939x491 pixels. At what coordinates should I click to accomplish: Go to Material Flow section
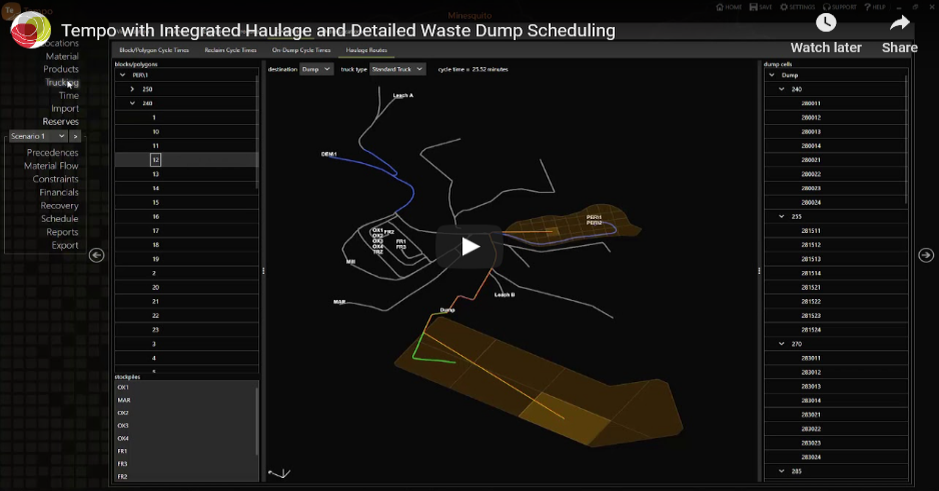click(52, 166)
